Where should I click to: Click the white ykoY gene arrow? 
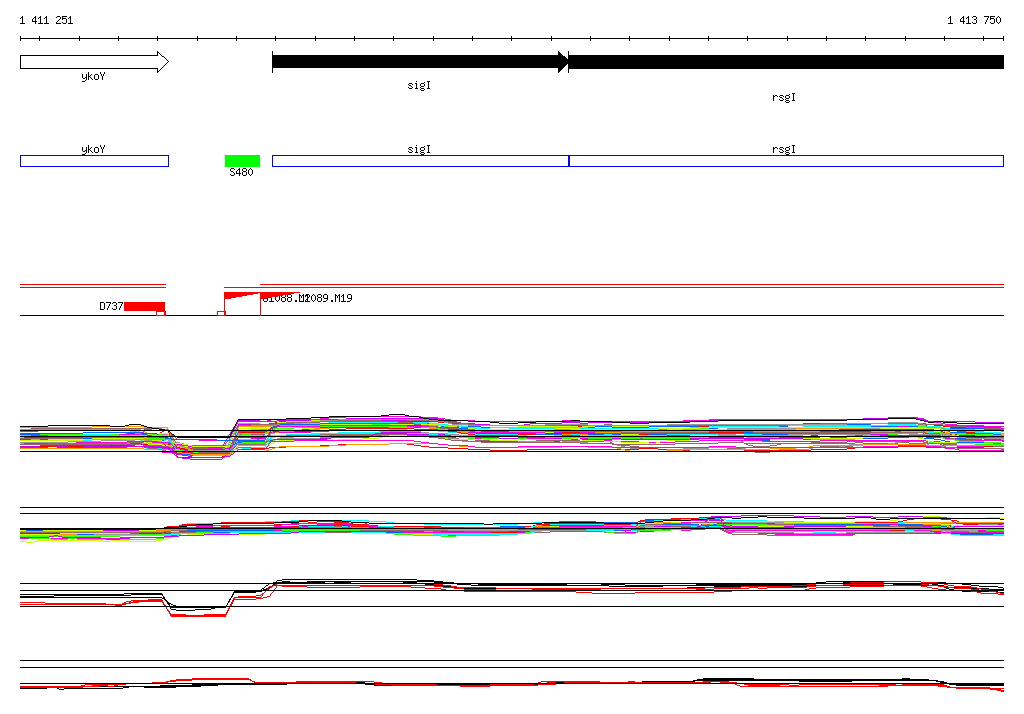pos(95,62)
